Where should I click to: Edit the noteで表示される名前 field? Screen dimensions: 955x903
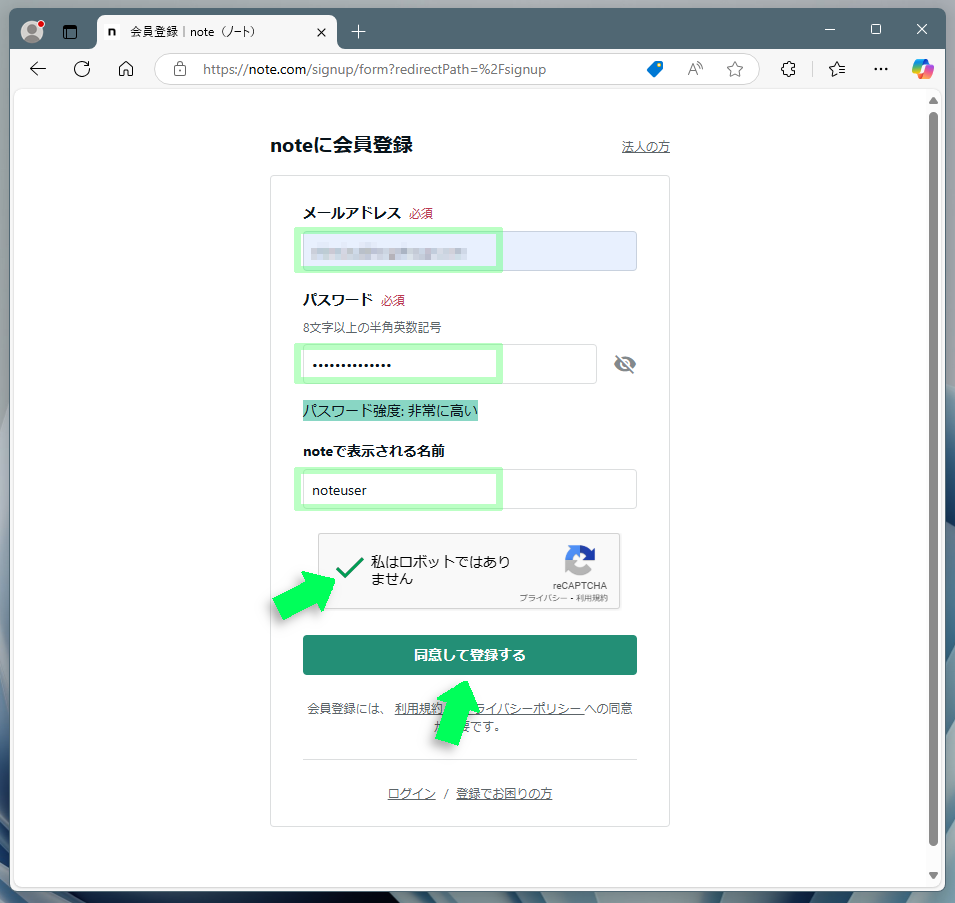(470, 489)
